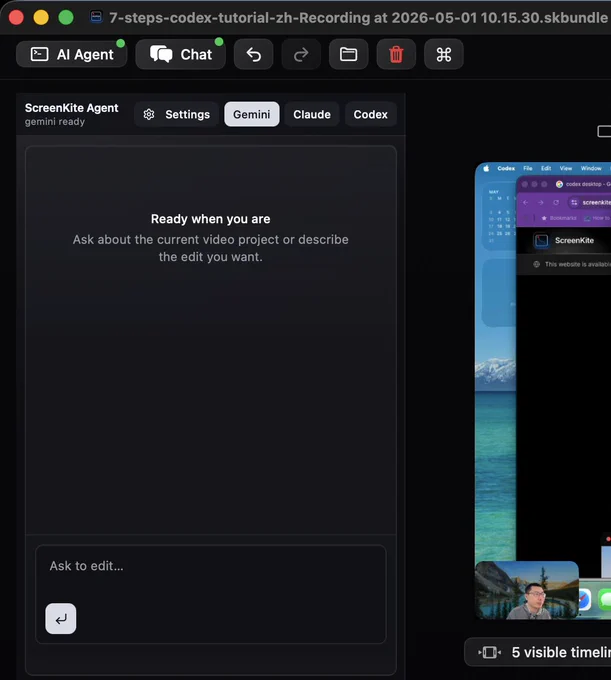This screenshot has width=611, height=680.
Task: Click the browser back arrow in preview
Action: [526, 203]
